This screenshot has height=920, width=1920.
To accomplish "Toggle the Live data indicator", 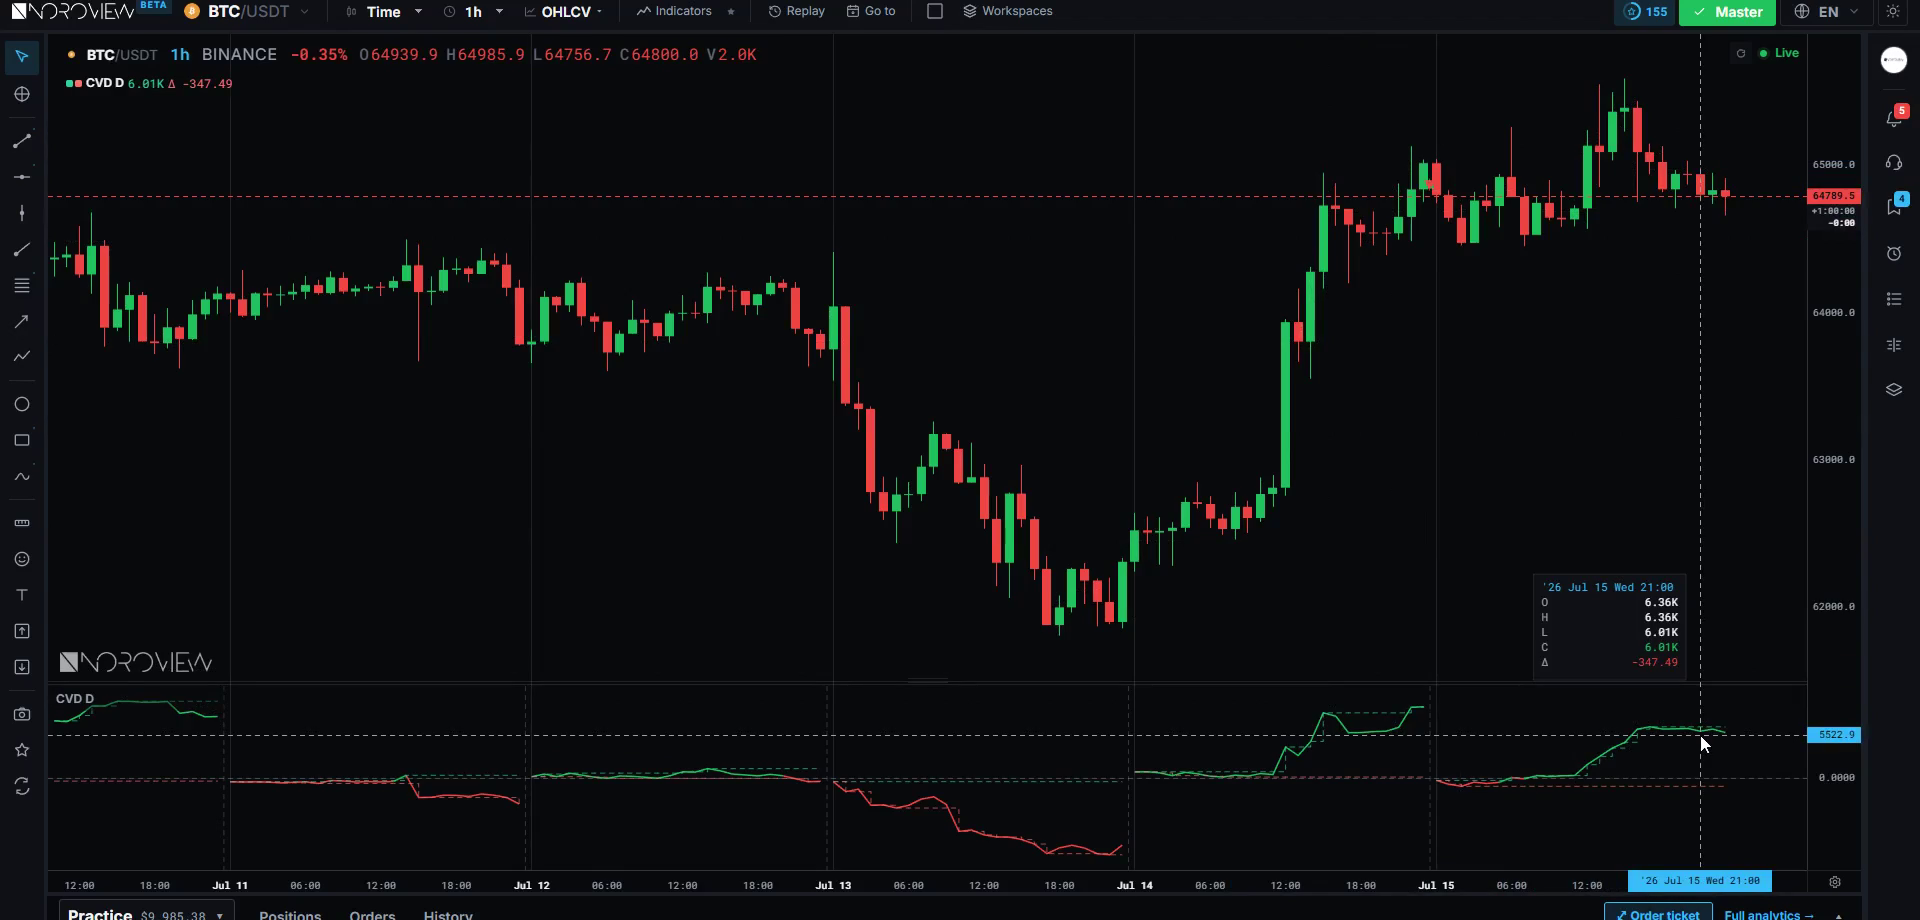I will pos(1780,53).
